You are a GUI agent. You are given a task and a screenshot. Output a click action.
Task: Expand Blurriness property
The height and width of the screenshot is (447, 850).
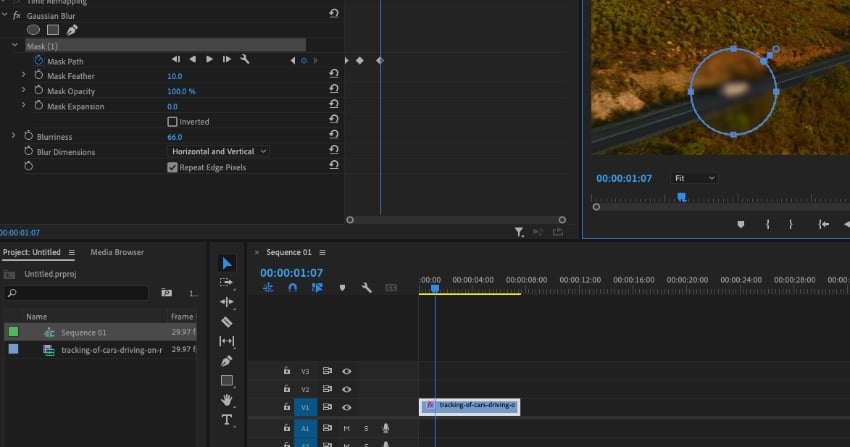point(14,135)
